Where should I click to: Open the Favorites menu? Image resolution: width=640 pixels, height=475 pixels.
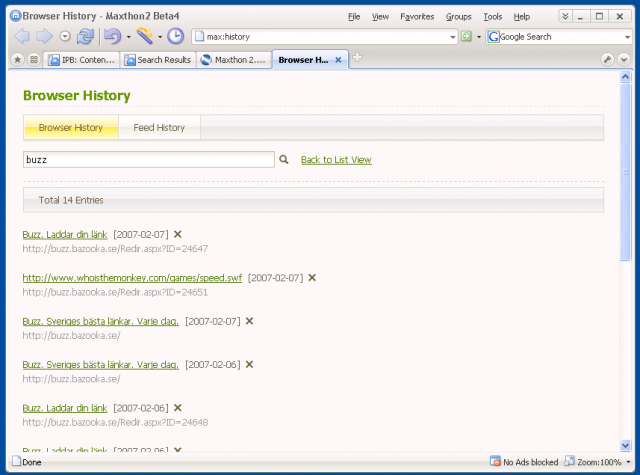click(417, 17)
